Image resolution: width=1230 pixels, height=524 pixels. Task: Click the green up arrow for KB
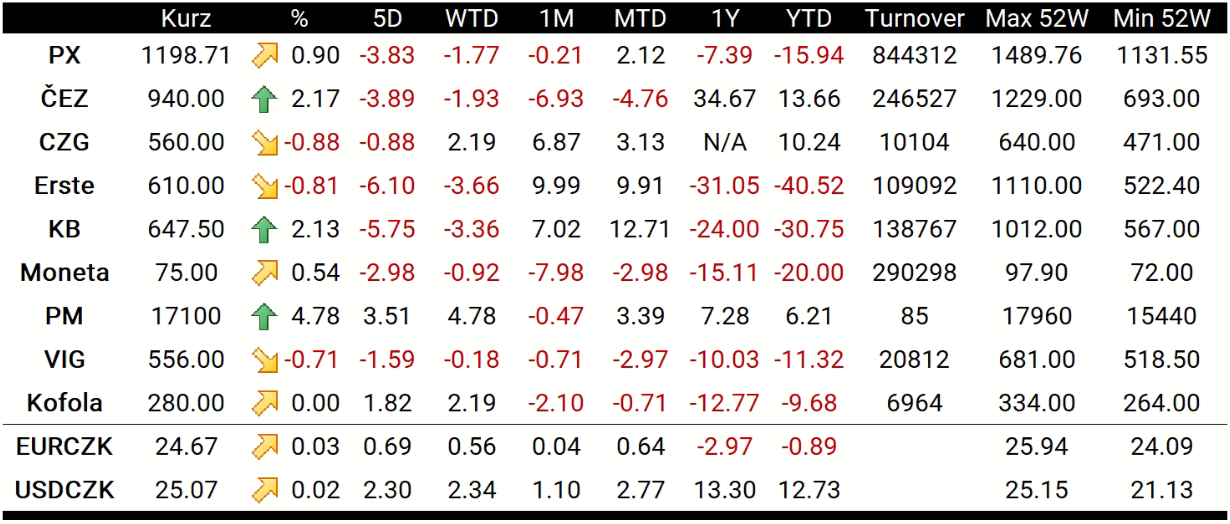(x=264, y=230)
